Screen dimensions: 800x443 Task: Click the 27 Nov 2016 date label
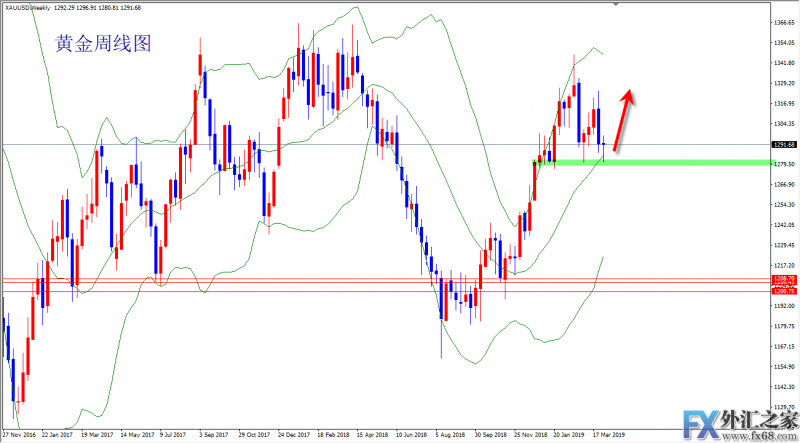point(20,436)
